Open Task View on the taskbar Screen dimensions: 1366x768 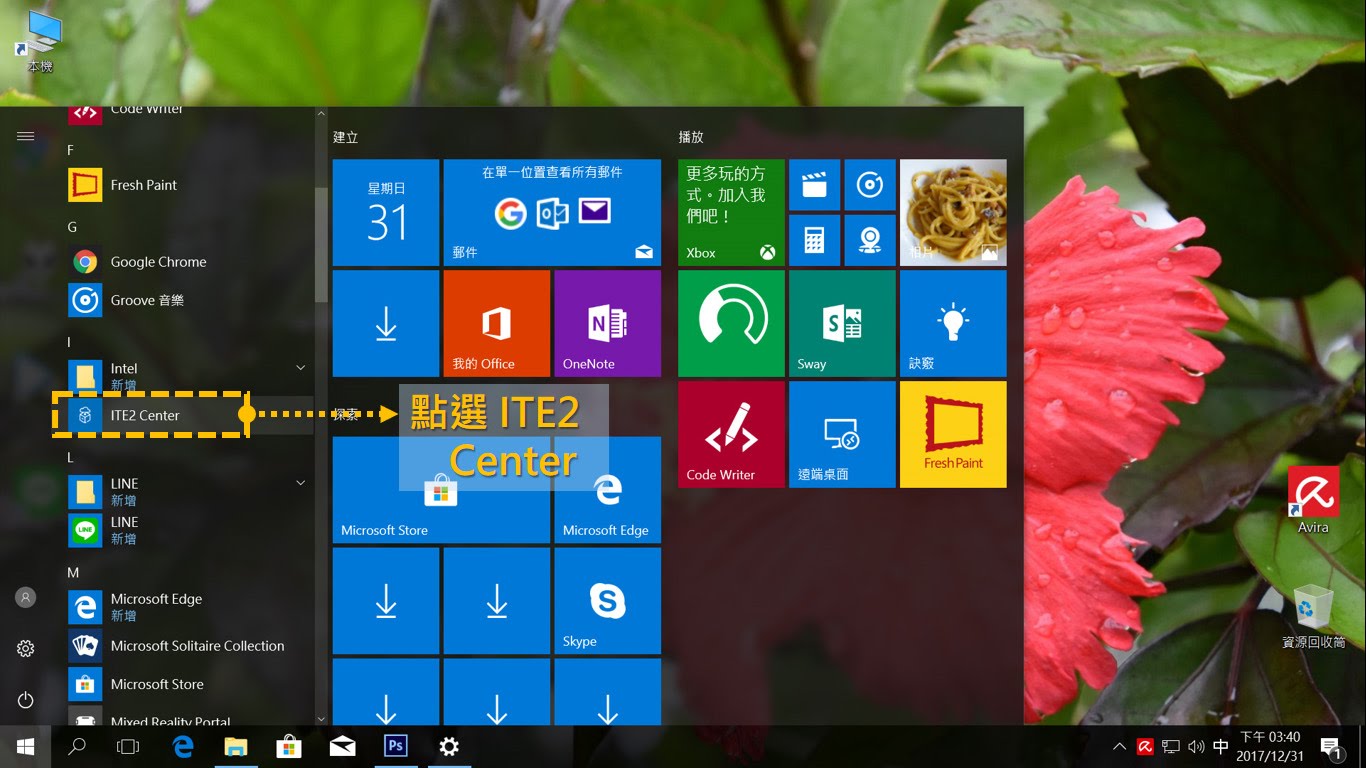click(x=128, y=747)
